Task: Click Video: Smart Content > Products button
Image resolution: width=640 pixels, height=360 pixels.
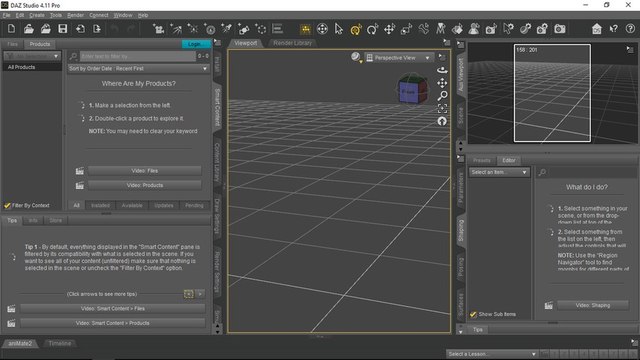Action: tap(113, 323)
